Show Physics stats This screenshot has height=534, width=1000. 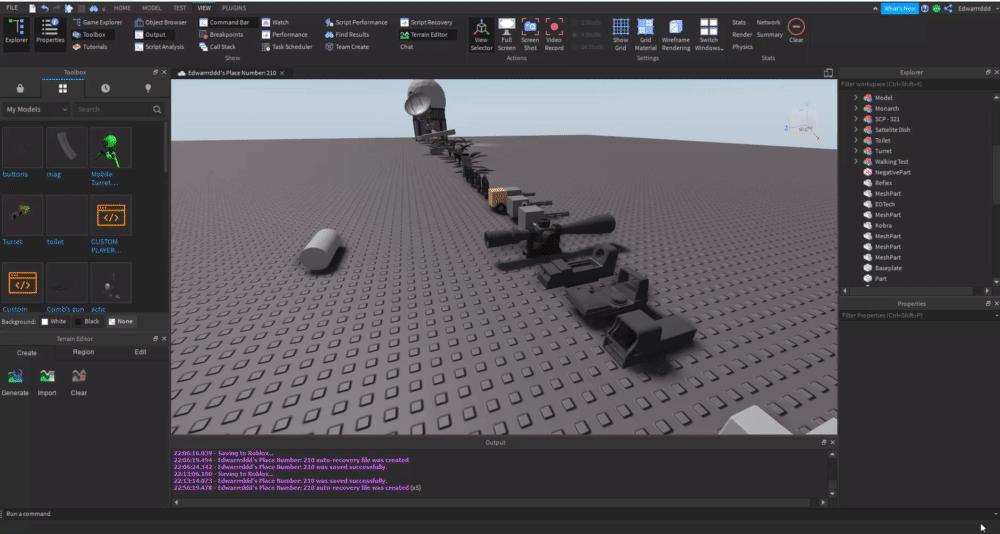click(742, 47)
